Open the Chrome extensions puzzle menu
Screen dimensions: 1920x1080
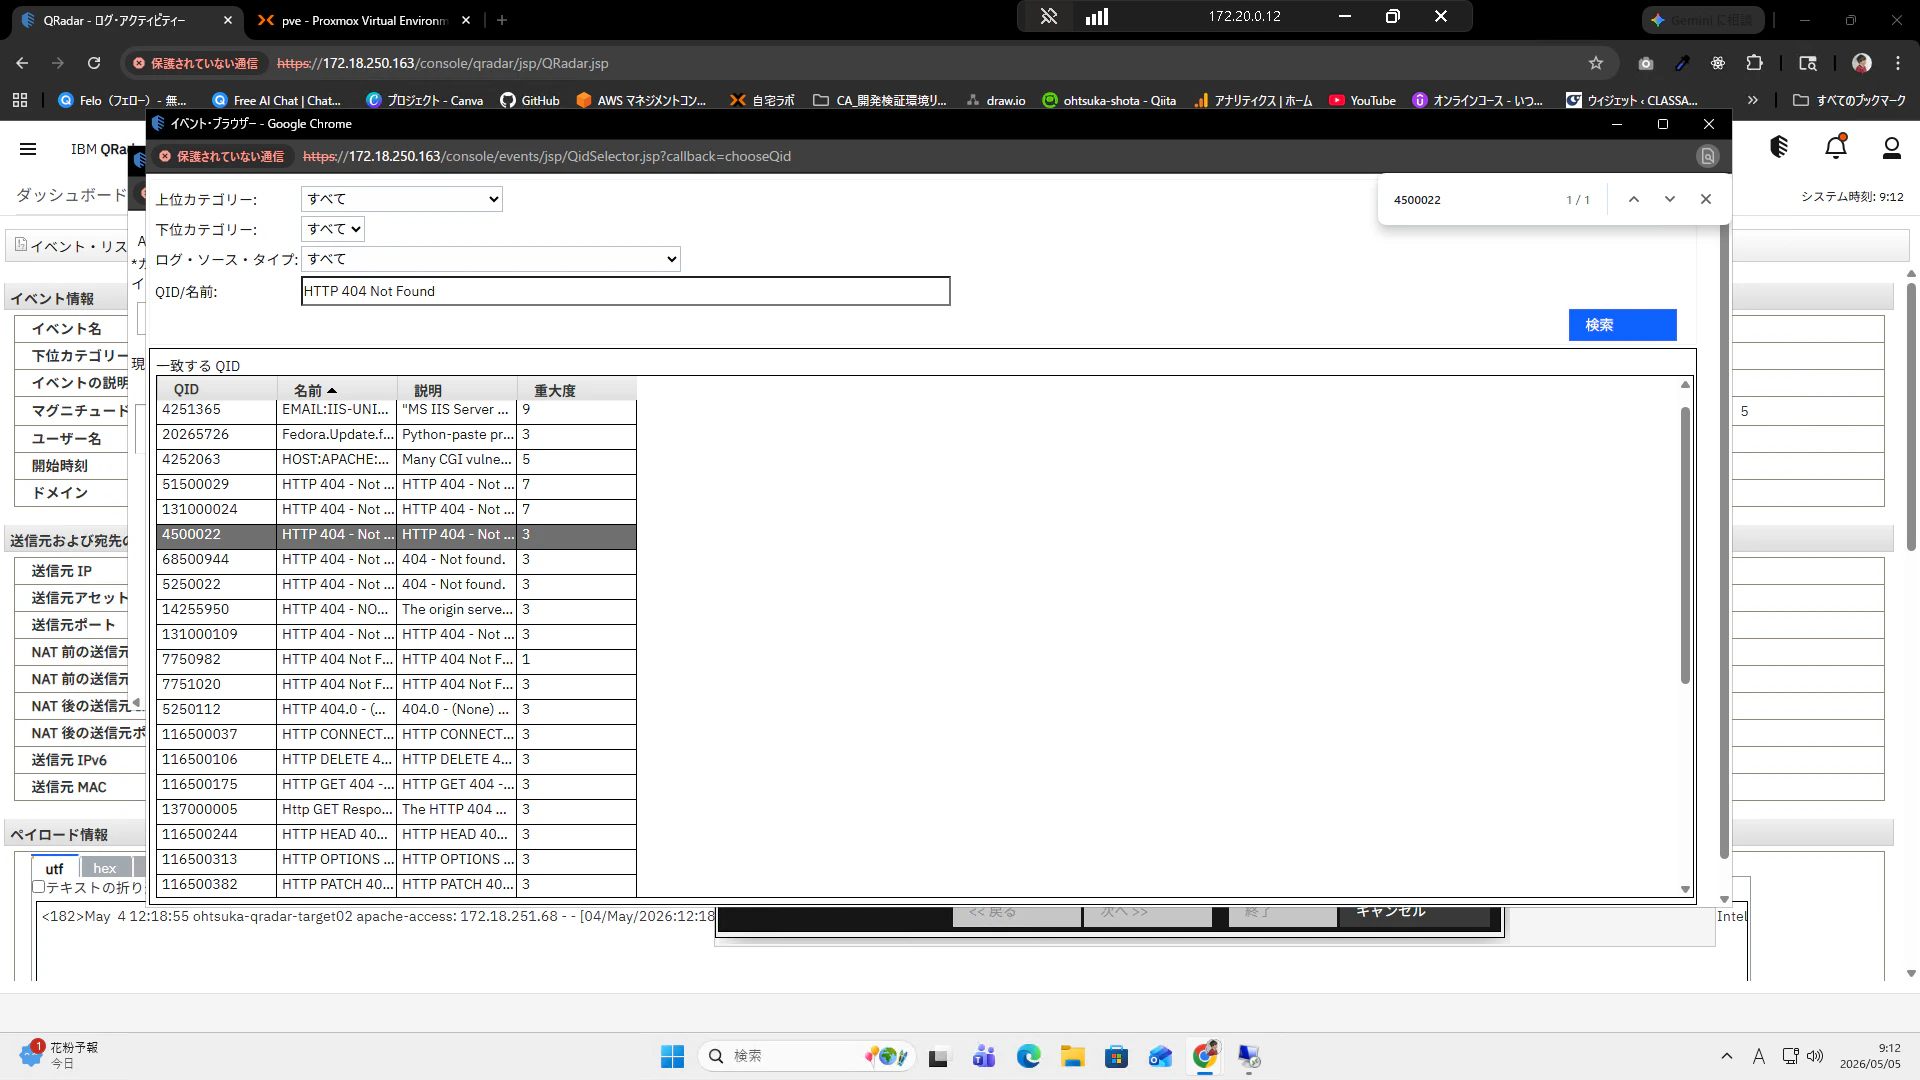point(1754,63)
